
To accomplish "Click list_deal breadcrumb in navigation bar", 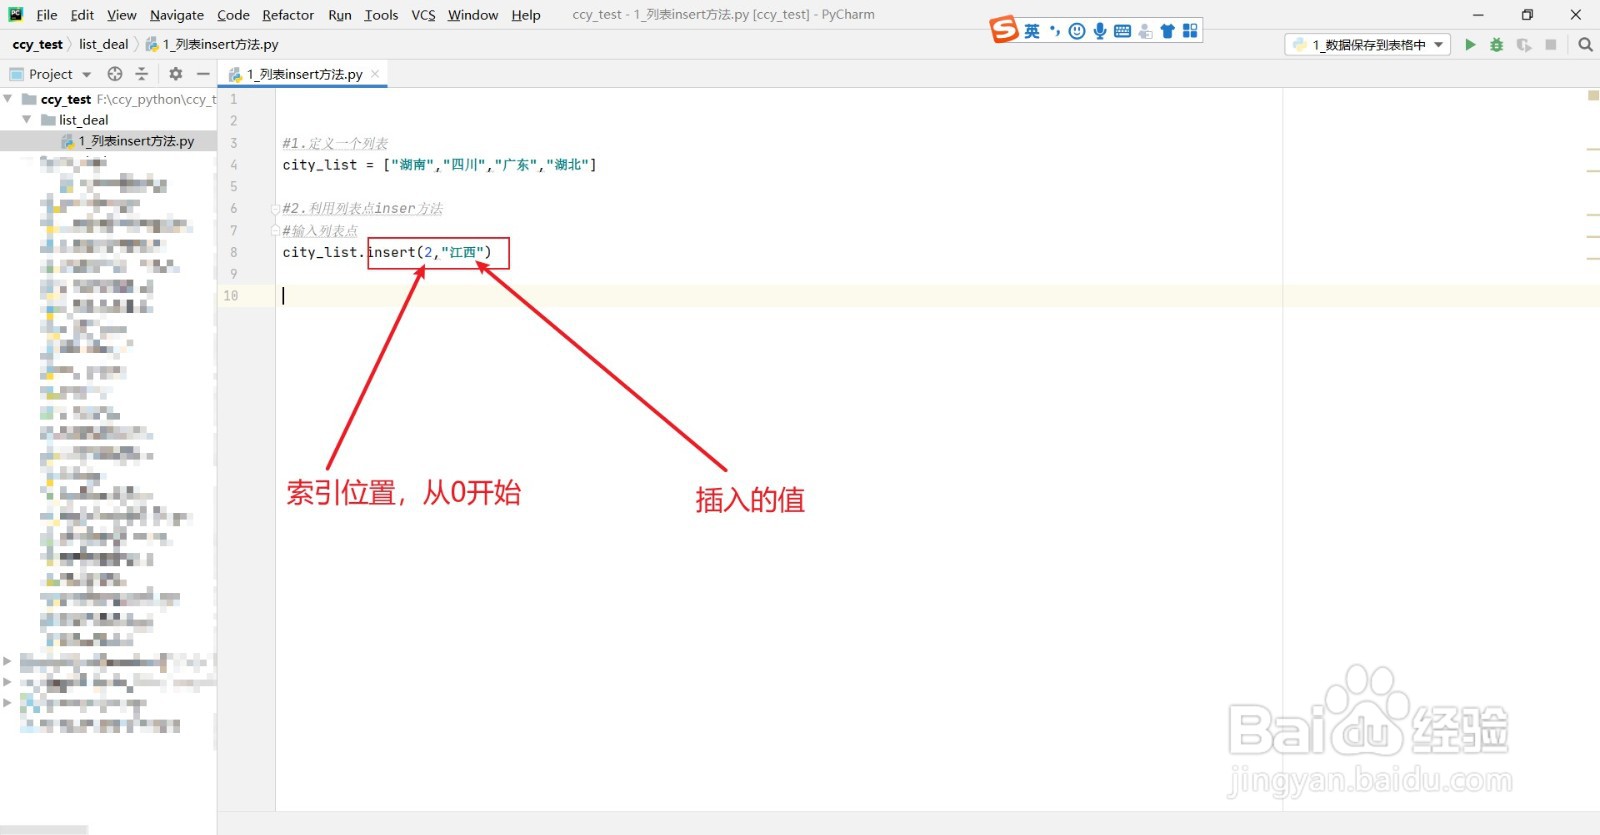I will (104, 45).
